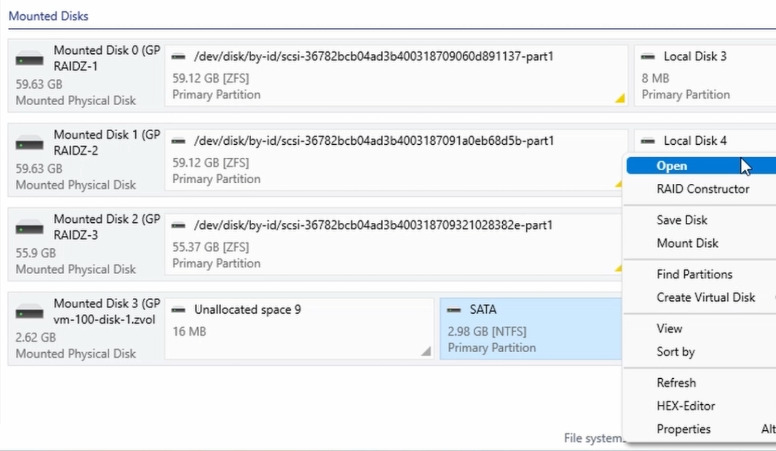Click the Local Disk 4 label
Viewport: 776px width, 451px height.
[695, 141]
